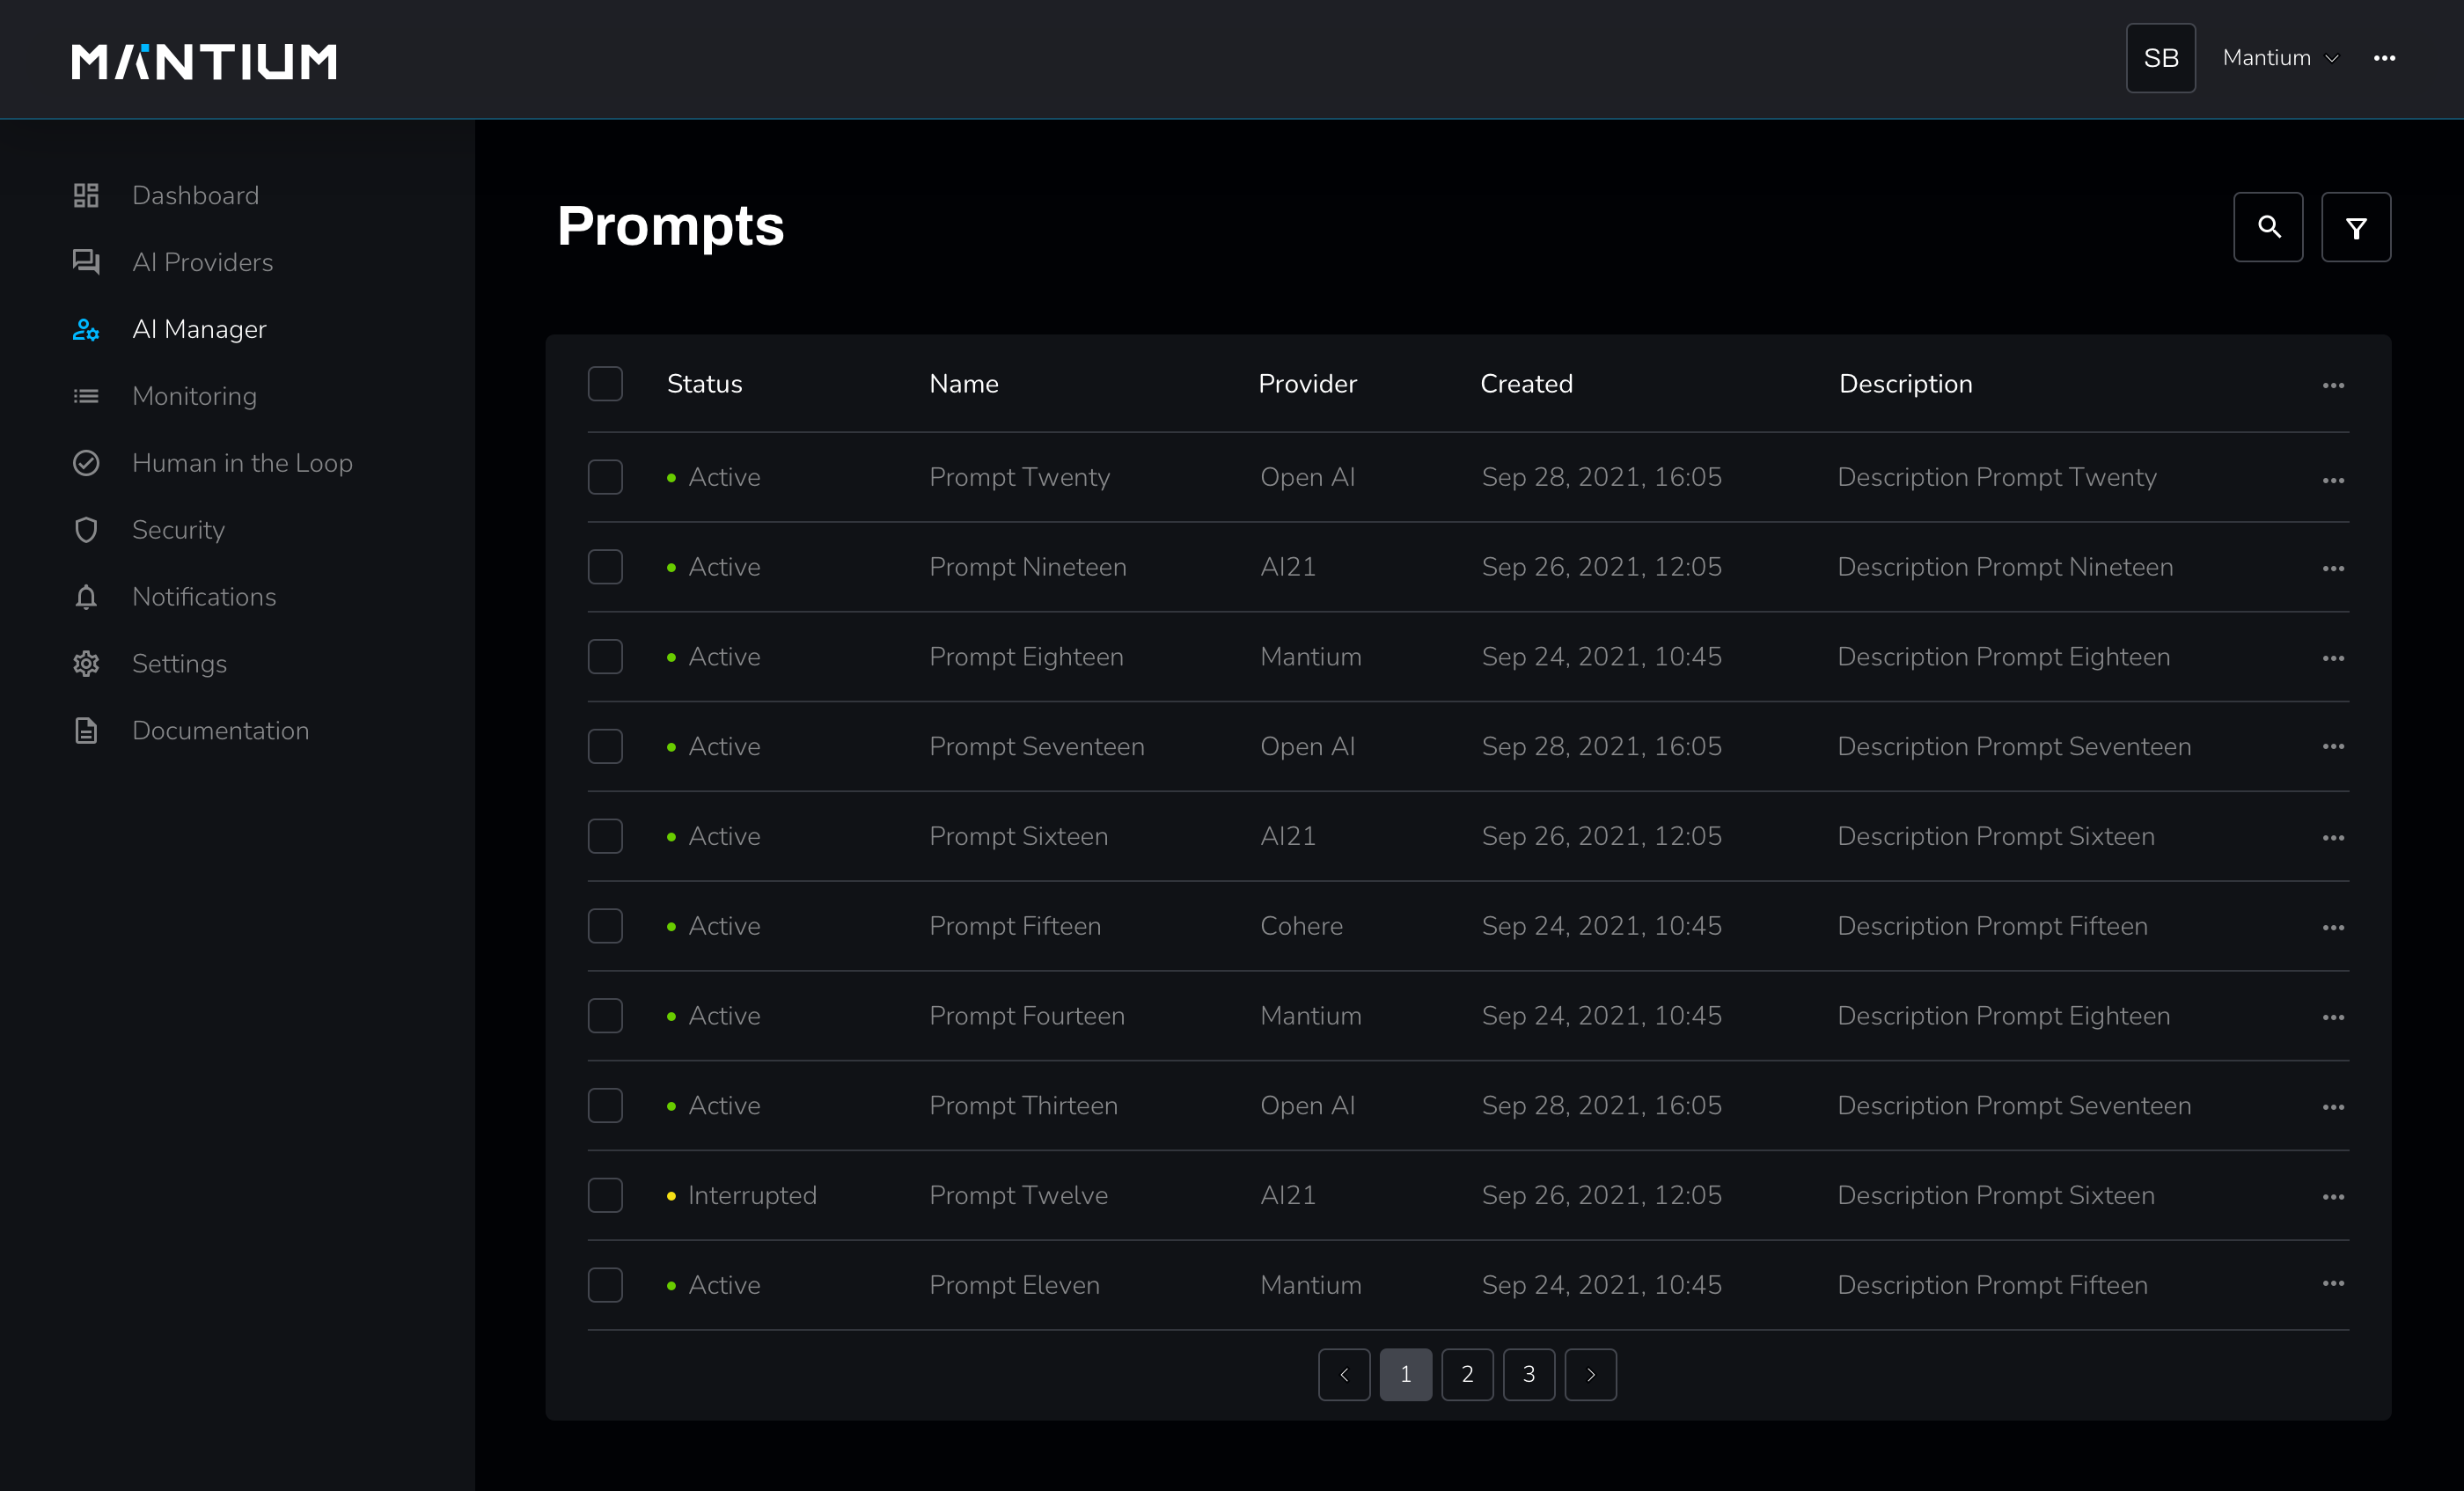Go to Documentation in sidebar

coord(220,731)
